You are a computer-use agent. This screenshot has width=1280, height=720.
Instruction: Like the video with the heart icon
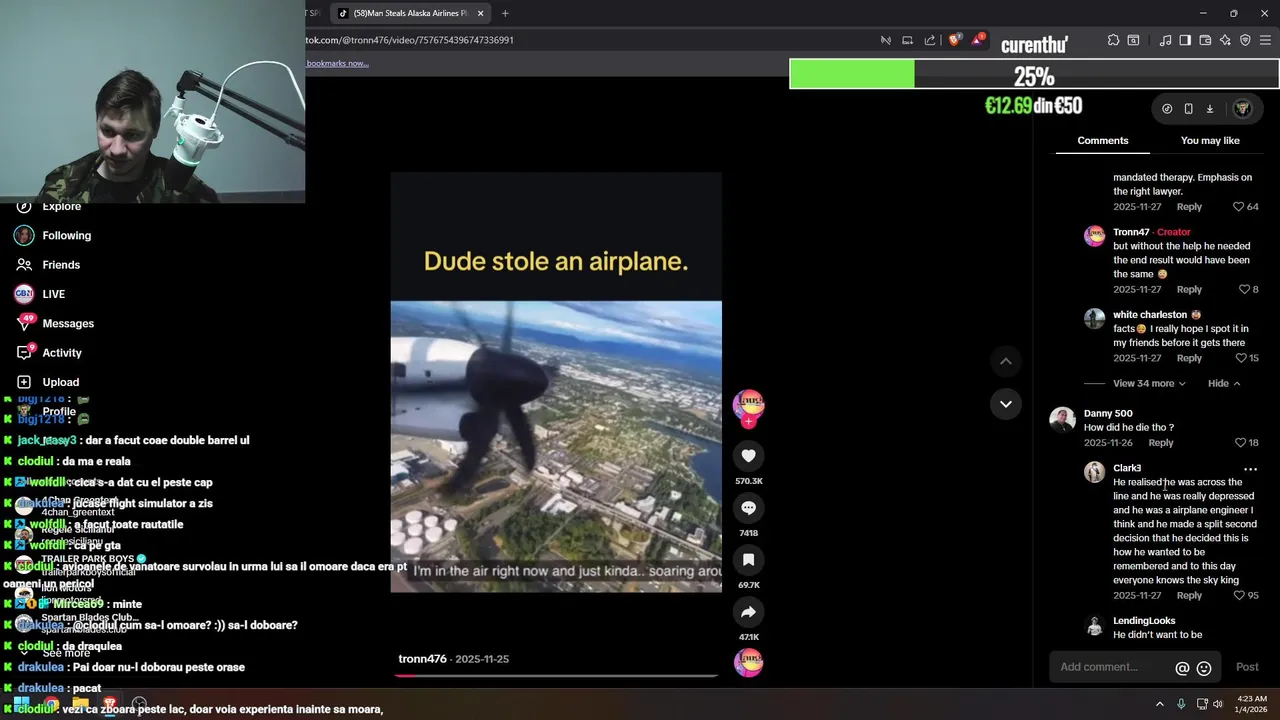[x=748, y=456]
